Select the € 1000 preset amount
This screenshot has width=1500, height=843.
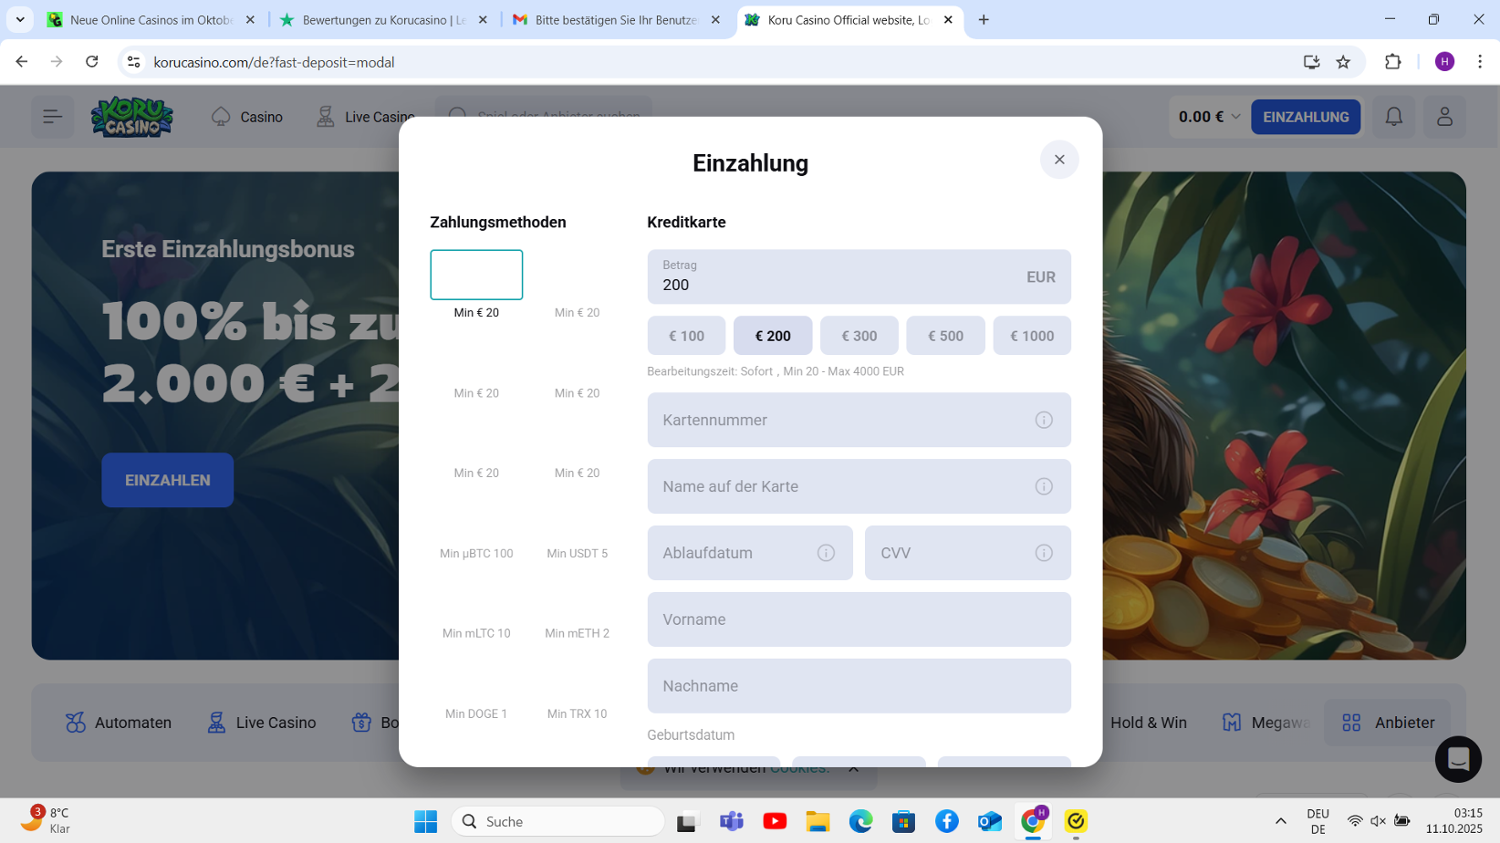coord(1031,336)
